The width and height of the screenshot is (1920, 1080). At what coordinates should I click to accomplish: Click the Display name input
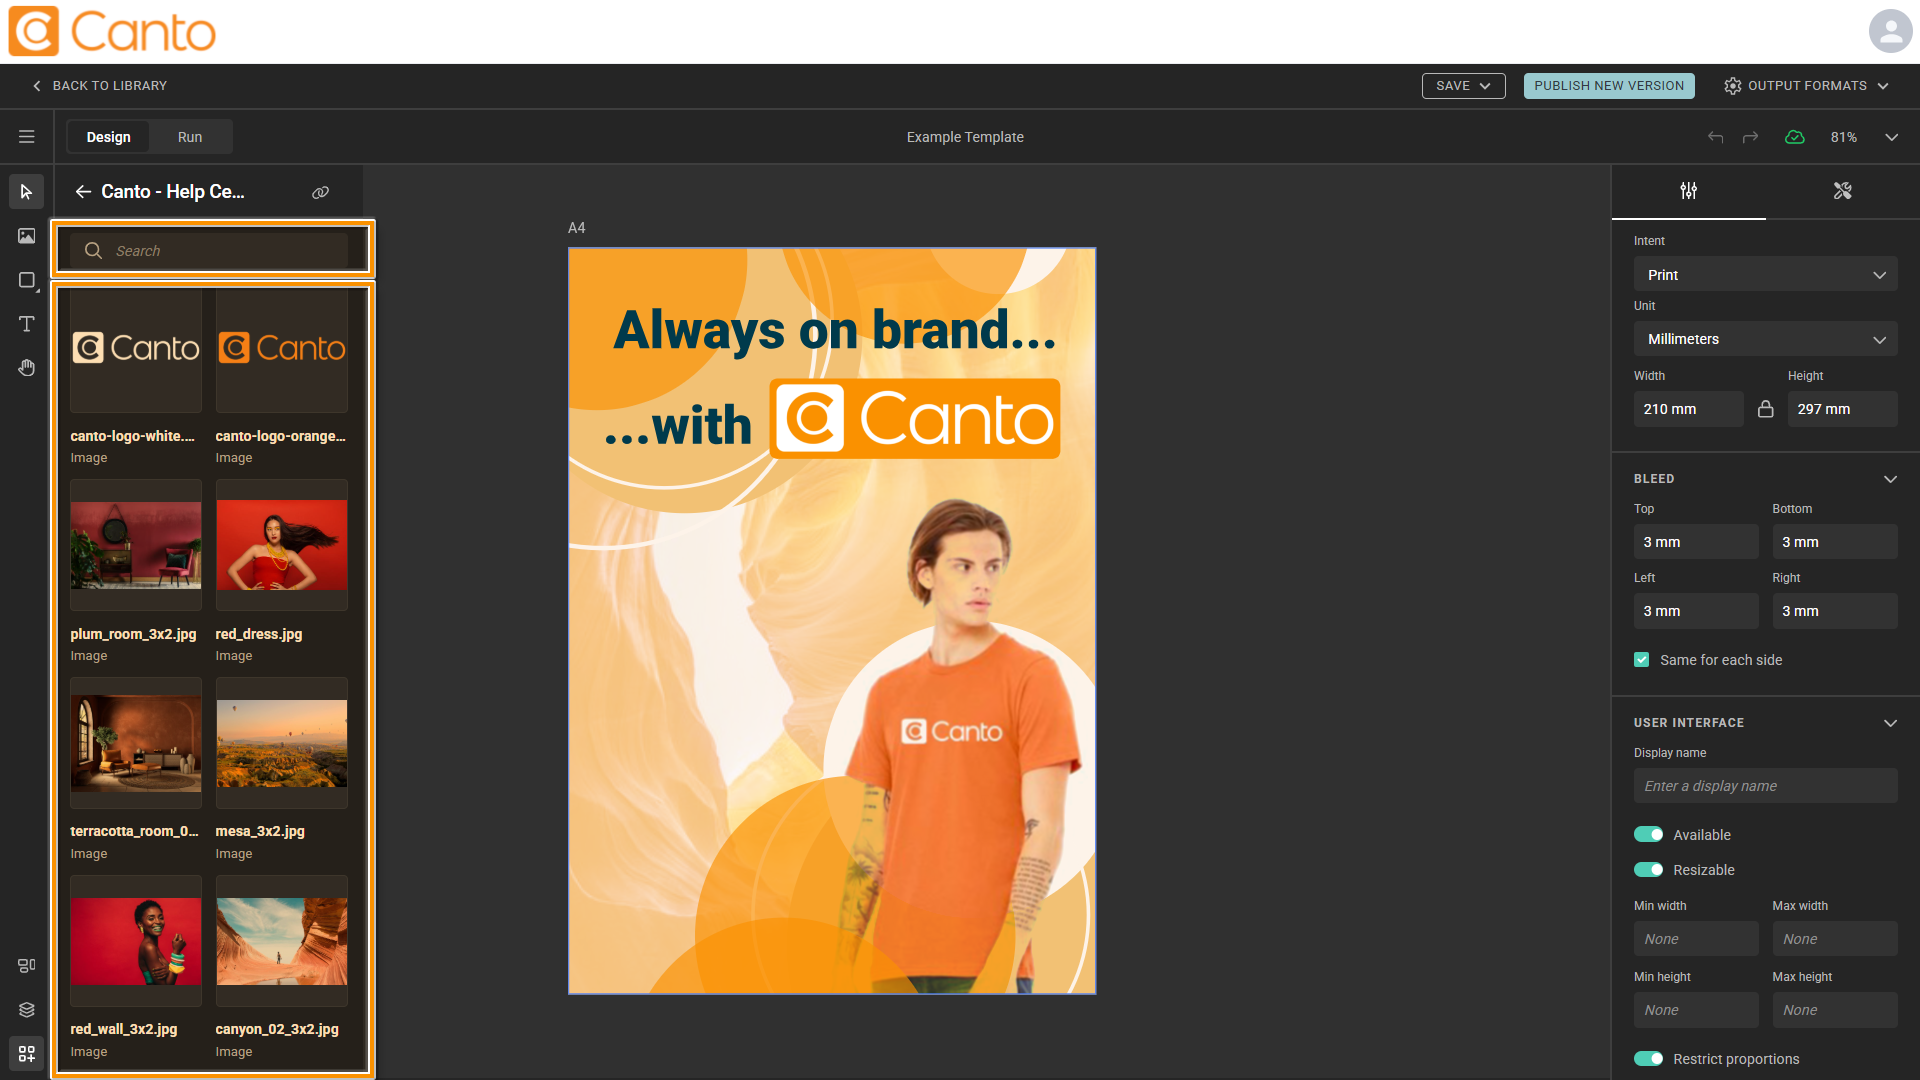click(1765, 786)
